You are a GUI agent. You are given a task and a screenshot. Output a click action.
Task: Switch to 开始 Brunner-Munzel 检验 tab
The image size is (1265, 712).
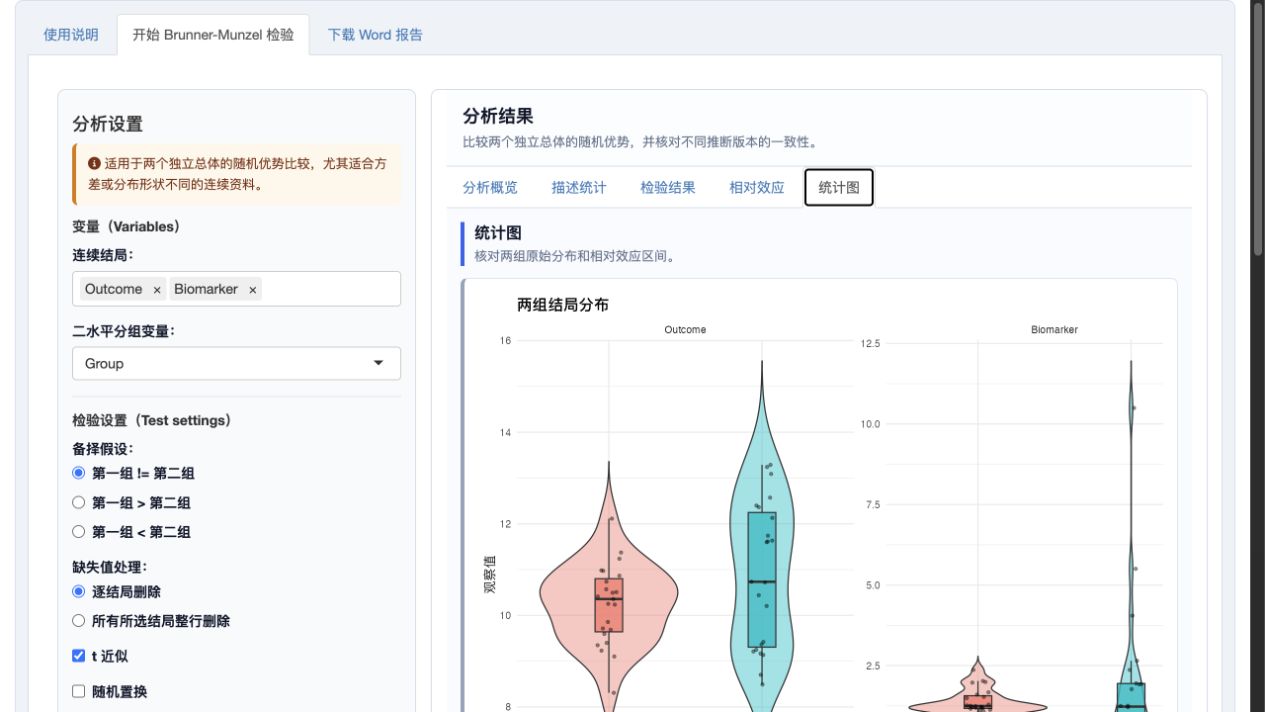(213, 34)
